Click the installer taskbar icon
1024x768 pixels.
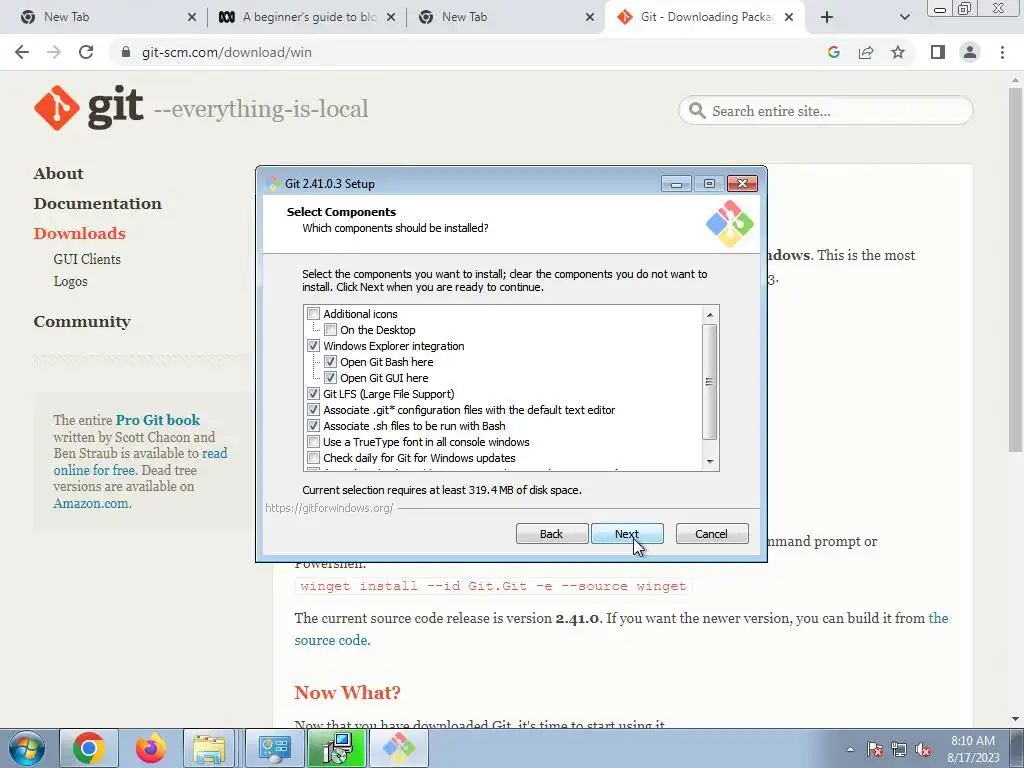pyautogui.click(x=337, y=748)
